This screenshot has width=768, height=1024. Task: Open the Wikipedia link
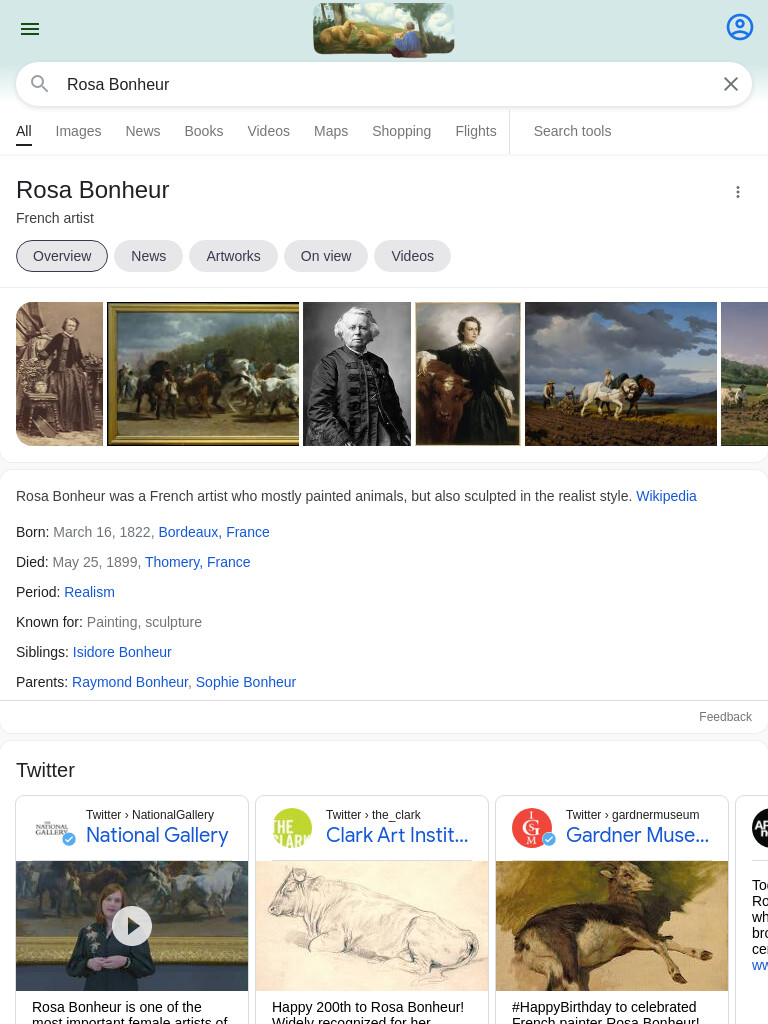[666, 496]
